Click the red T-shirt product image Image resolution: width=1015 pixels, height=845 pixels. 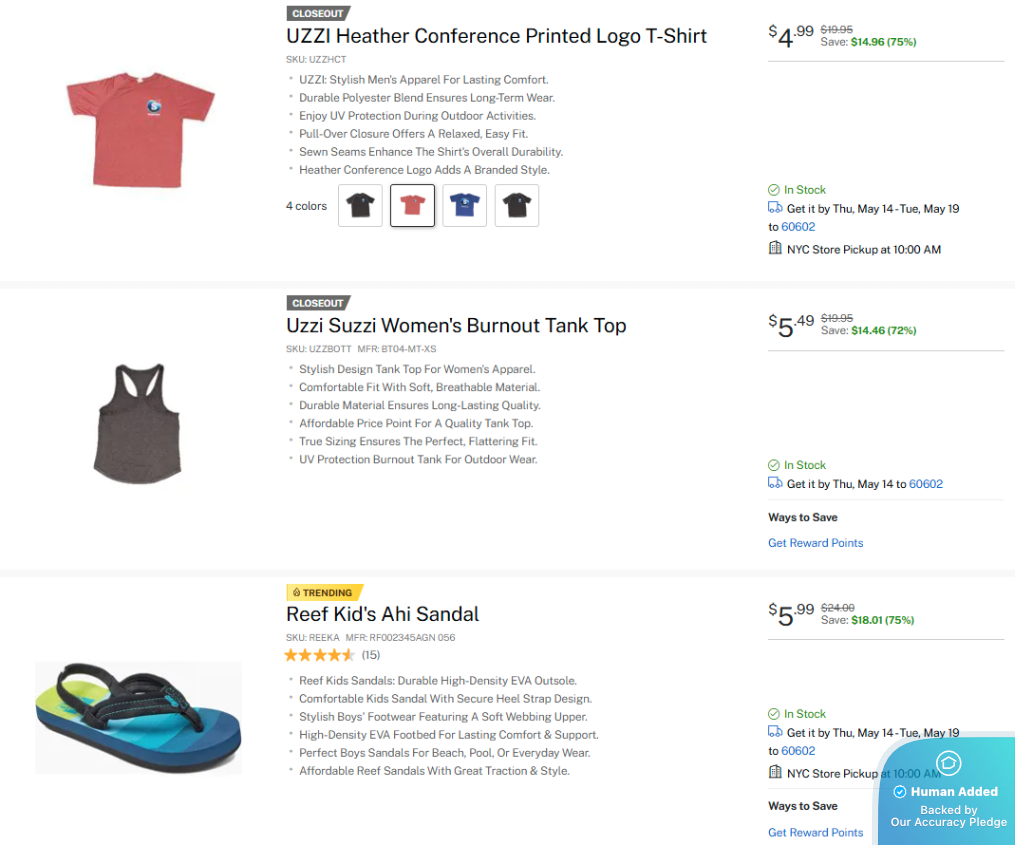click(x=140, y=130)
